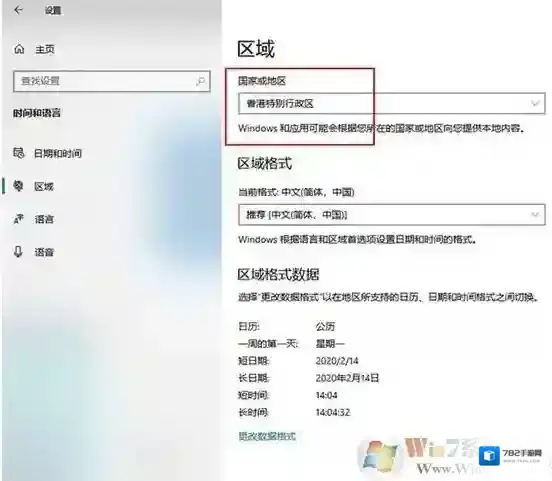
Task: Open the 日期和时间 section
Action: click(x=58, y=154)
